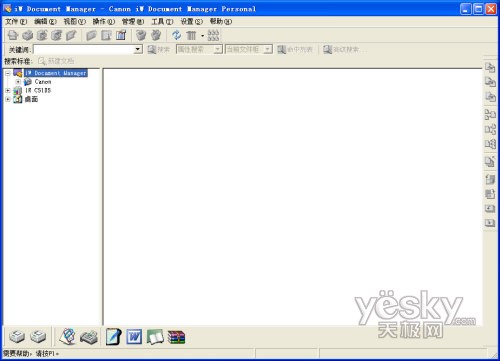
Task: Select the iW Document Manager root item
Action: pos(56,73)
